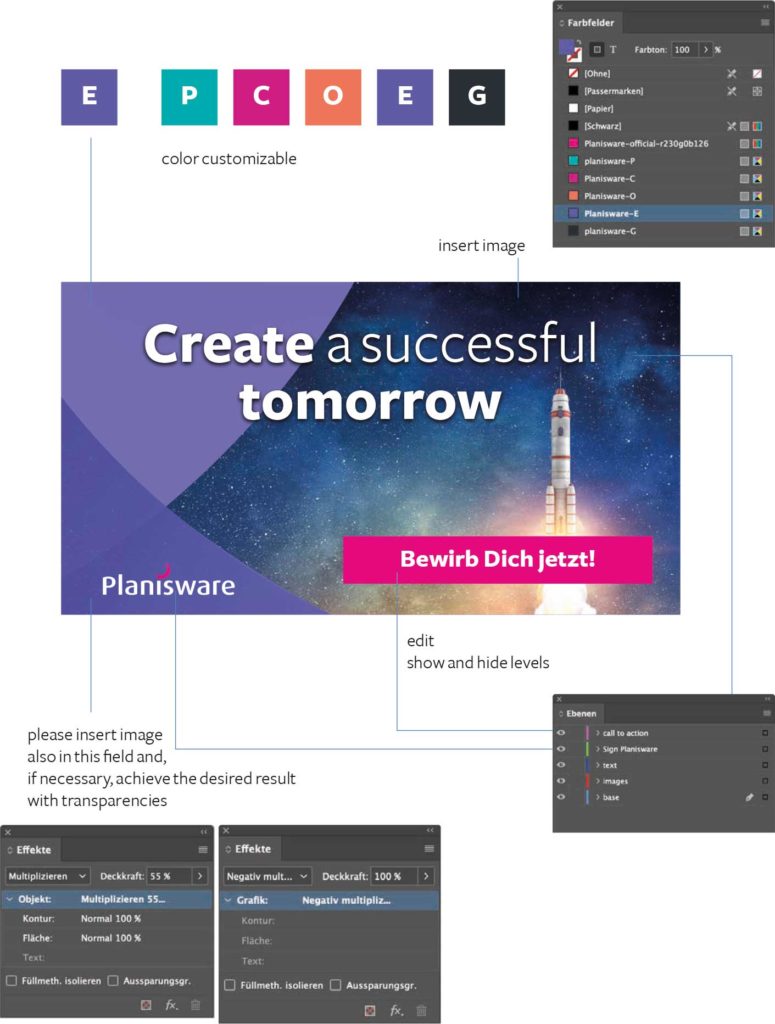The image size is (775, 1024).
Task: Swap fill and stroke arrow in Farbfelder
Action: [578, 43]
